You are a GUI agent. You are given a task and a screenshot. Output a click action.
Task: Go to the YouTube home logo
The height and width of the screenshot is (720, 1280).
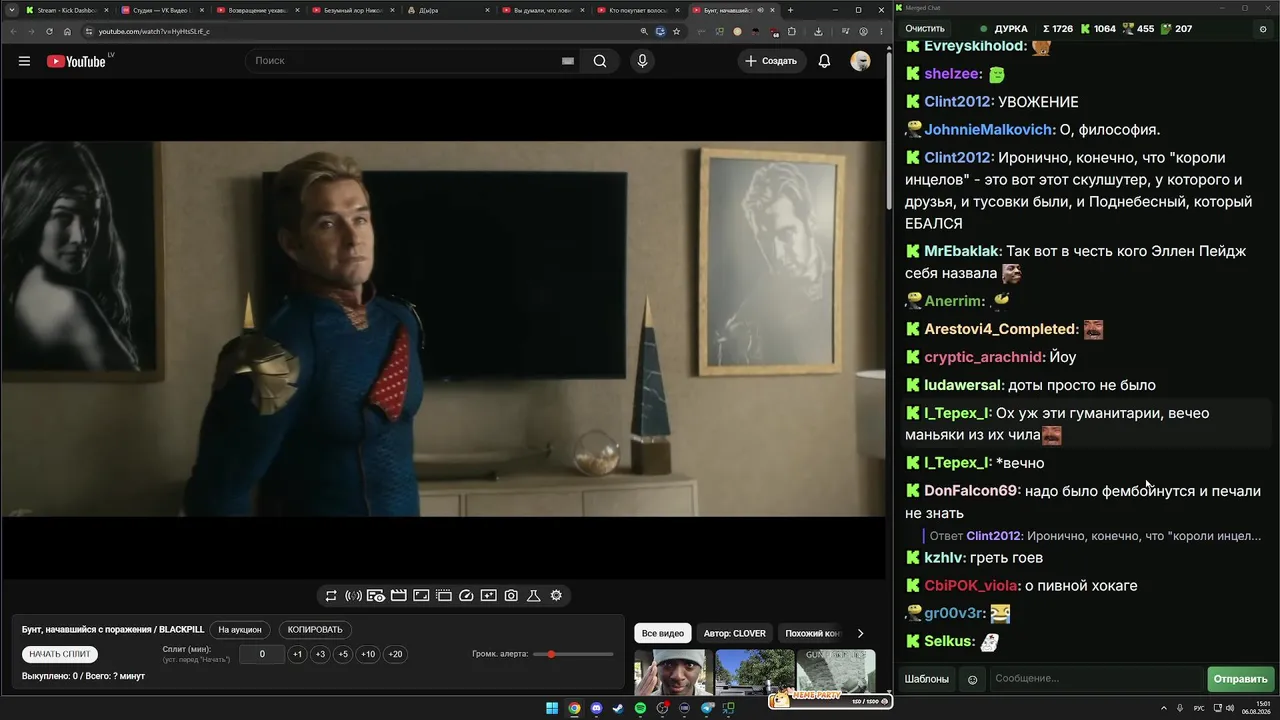(x=76, y=61)
